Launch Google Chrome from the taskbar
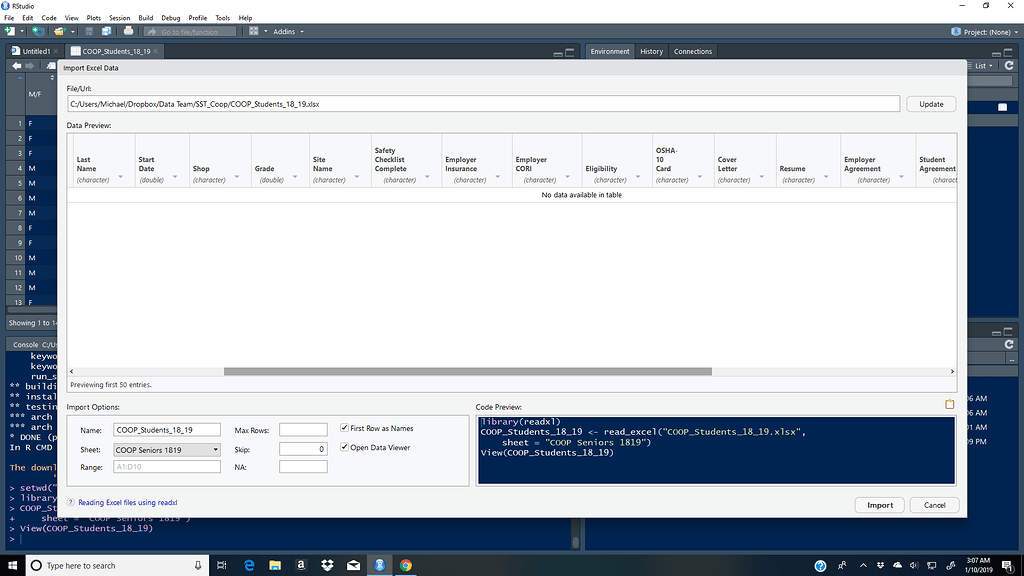Image resolution: width=1024 pixels, height=576 pixels. pos(405,564)
